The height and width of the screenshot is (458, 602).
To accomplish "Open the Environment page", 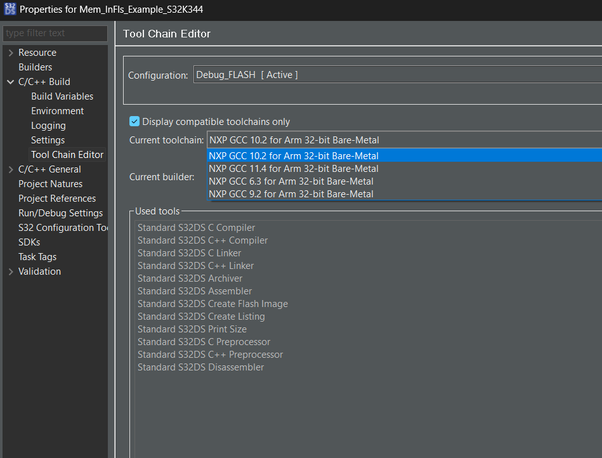I will coord(57,111).
